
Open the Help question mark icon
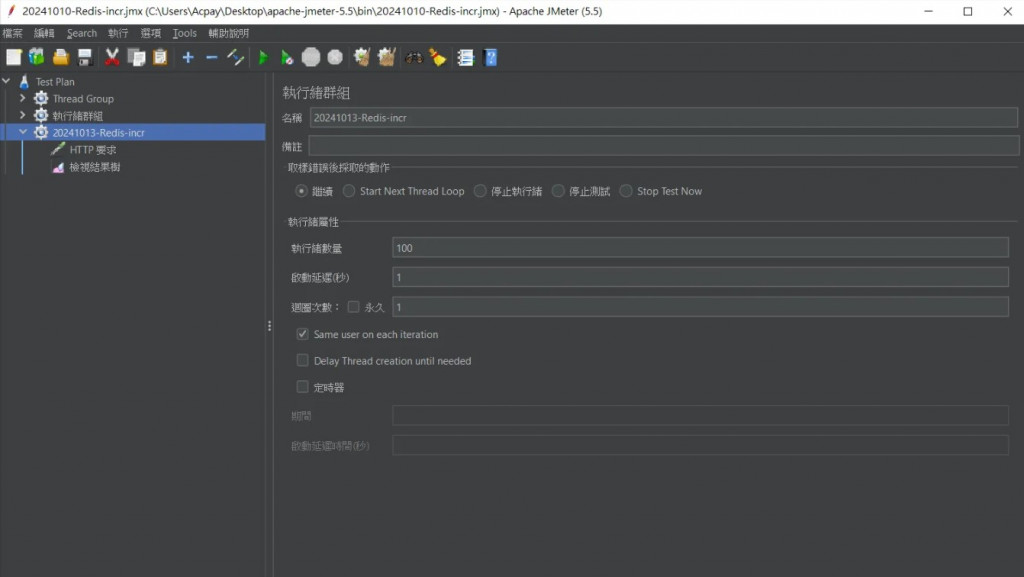coord(490,57)
